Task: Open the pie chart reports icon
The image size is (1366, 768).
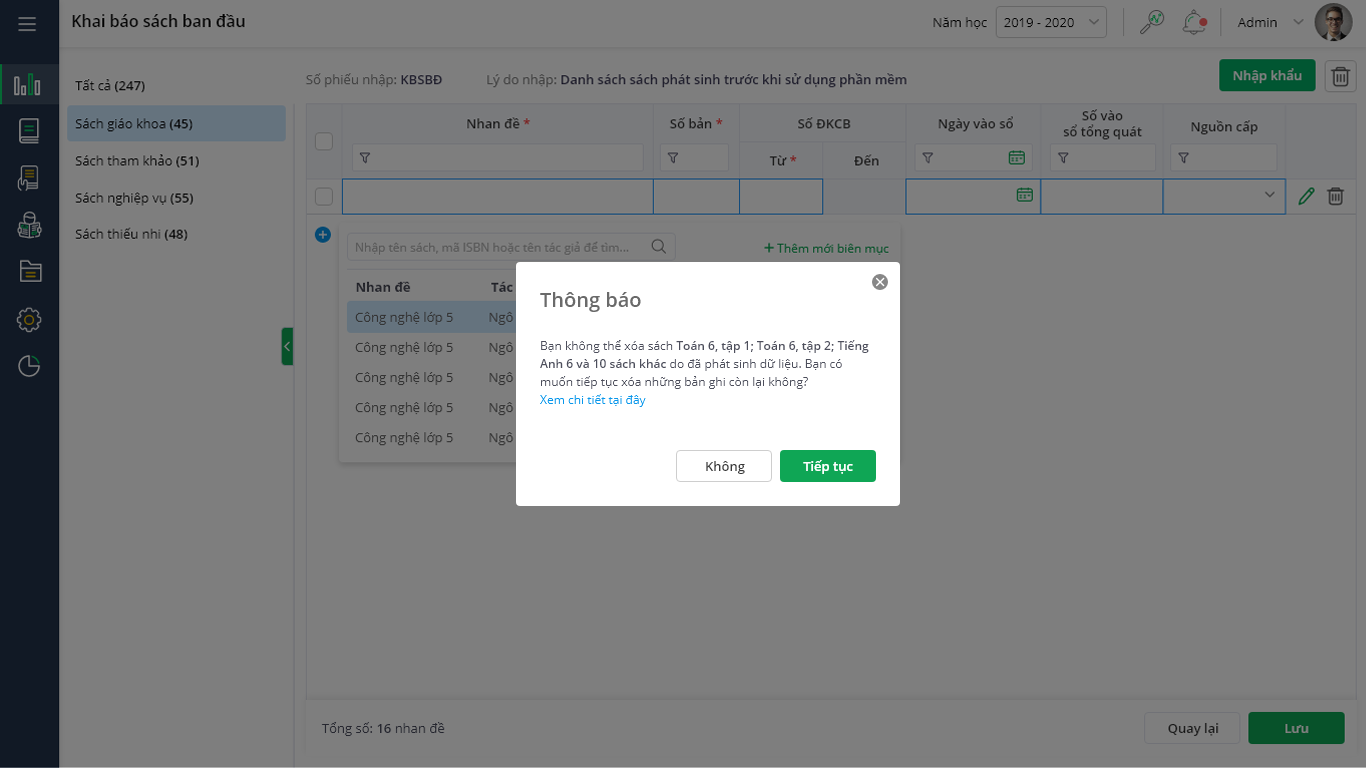Action: [x=29, y=366]
